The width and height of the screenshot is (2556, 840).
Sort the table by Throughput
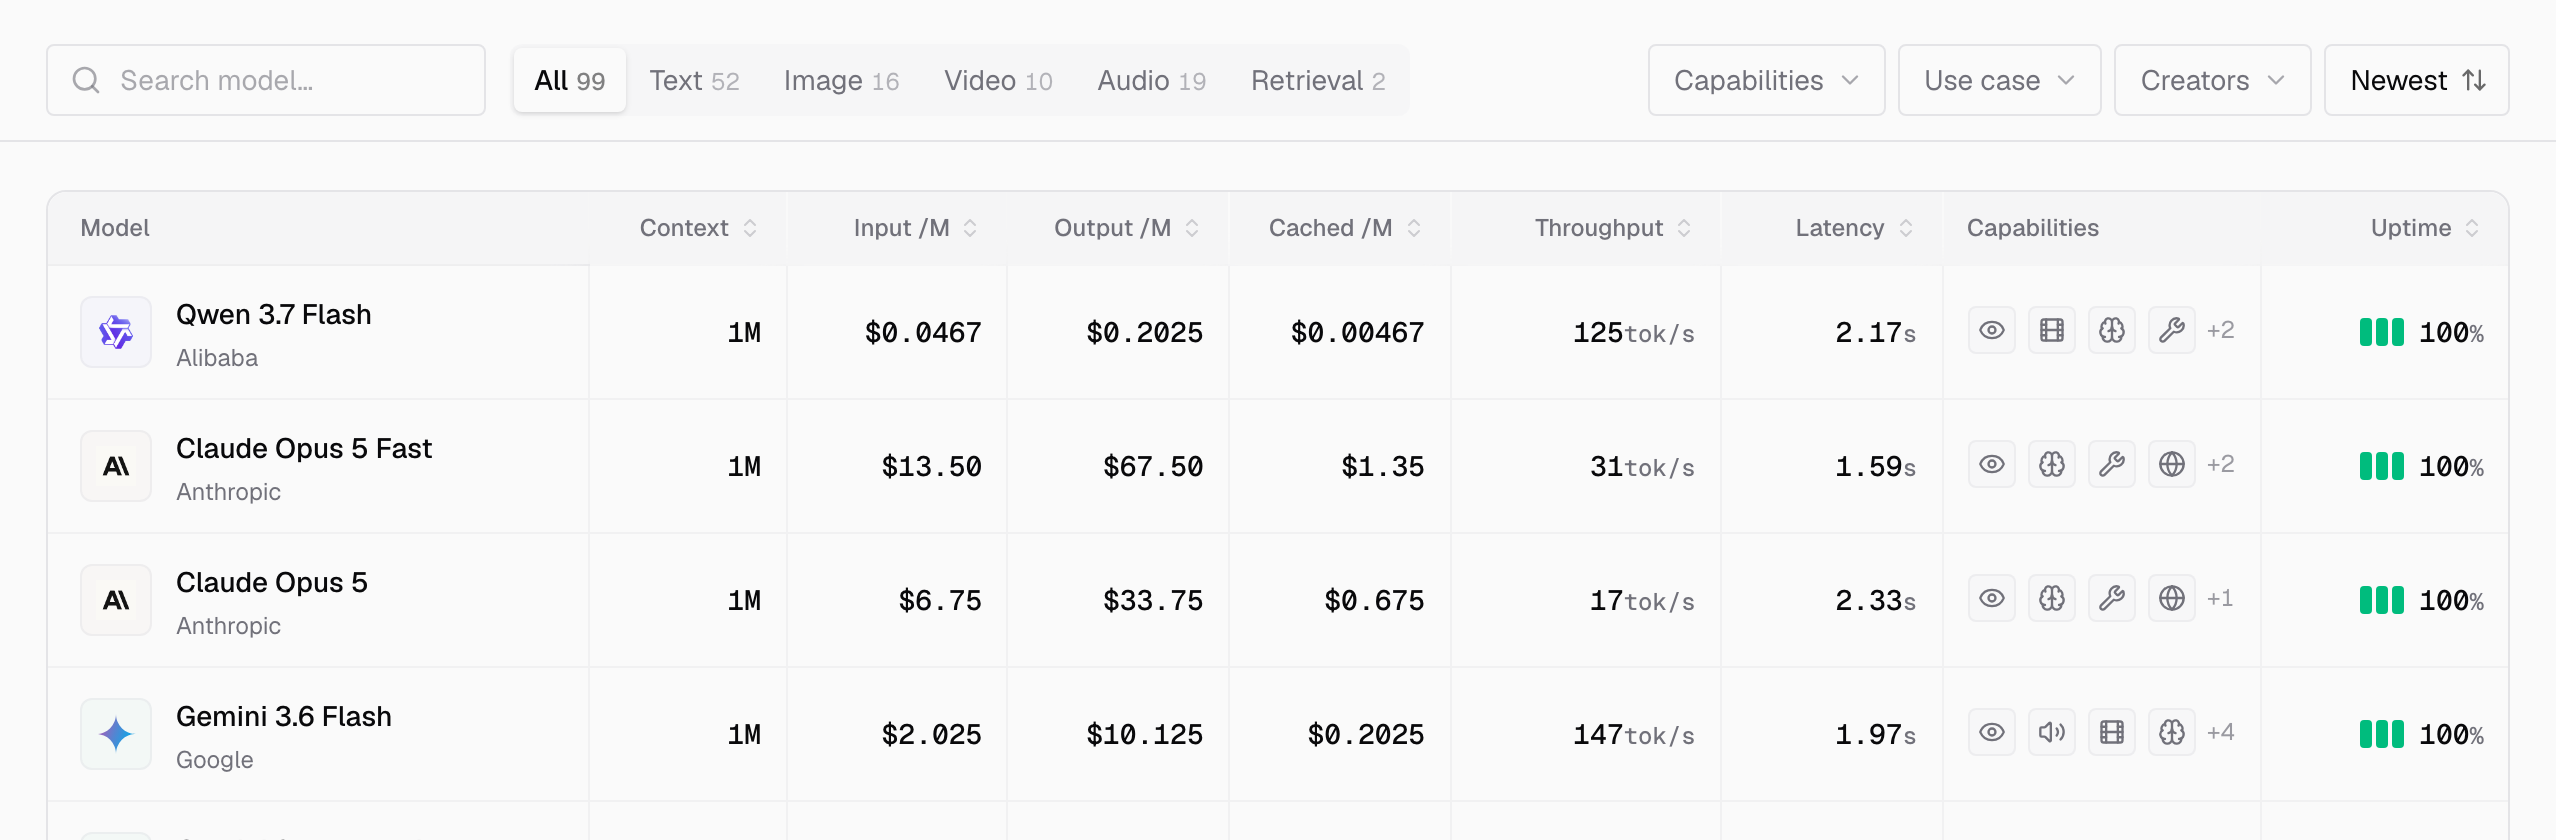point(1613,228)
